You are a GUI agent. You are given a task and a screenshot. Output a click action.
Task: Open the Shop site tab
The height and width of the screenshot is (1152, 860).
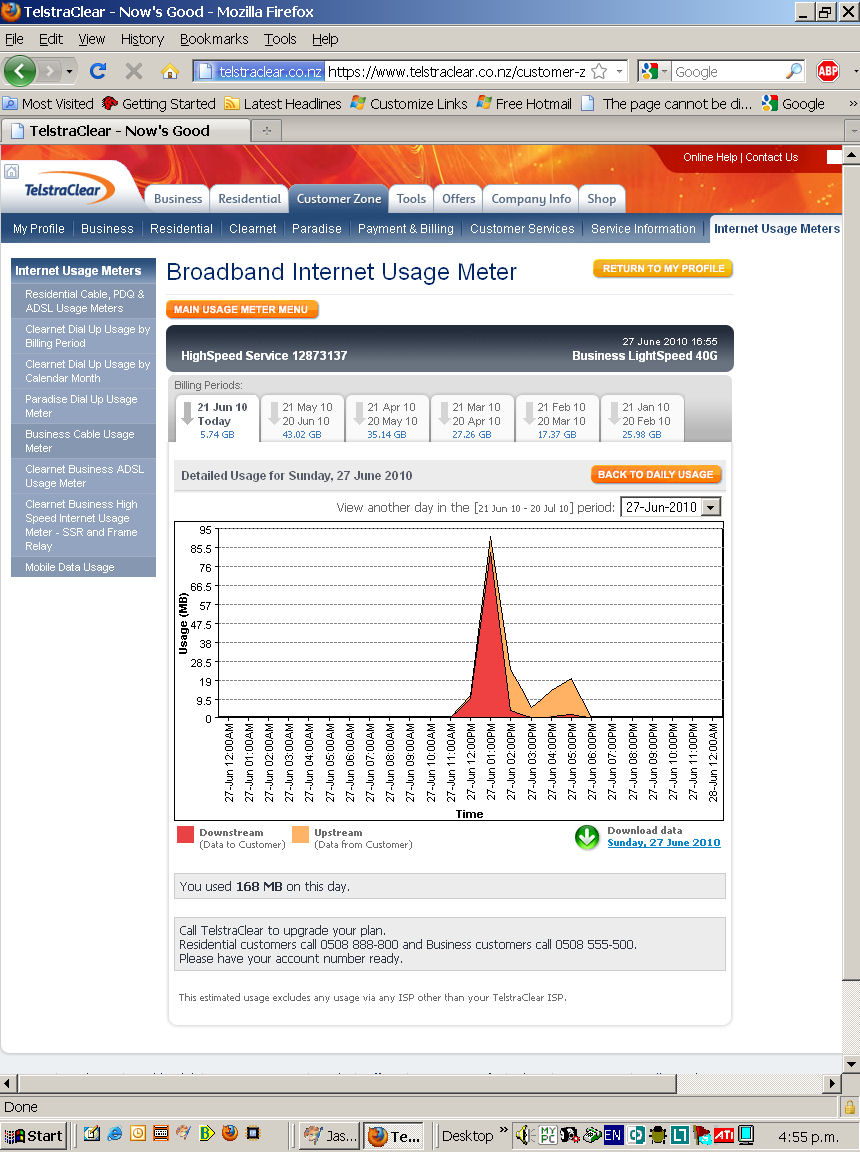click(x=601, y=198)
